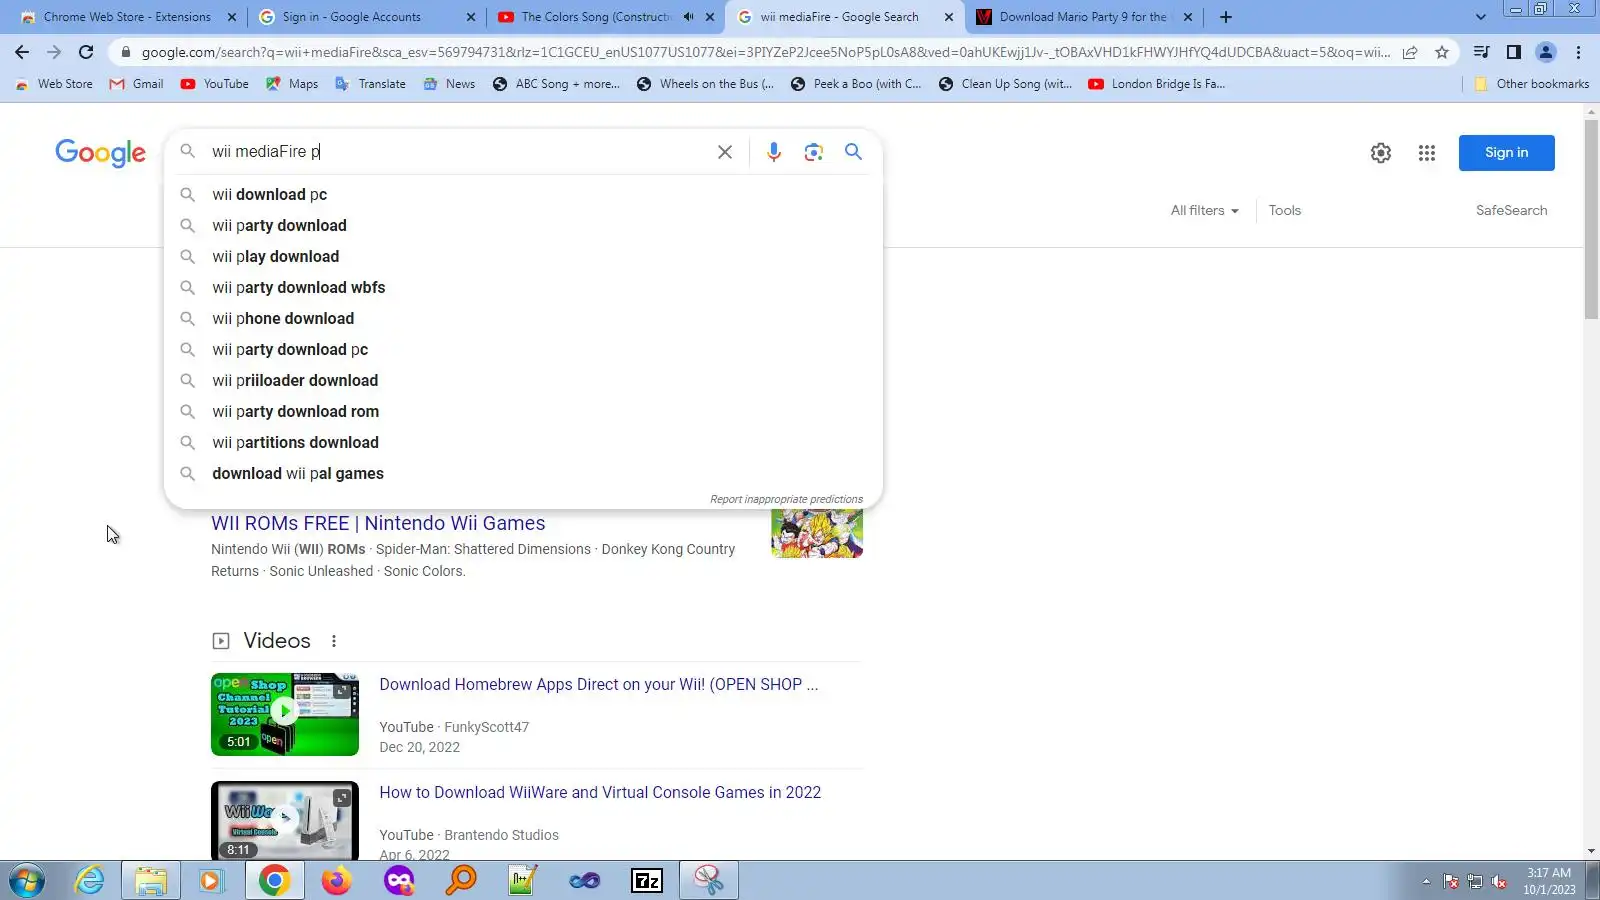Open a new browser tab
This screenshot has height=900, width=1600.
point(1226,17)
